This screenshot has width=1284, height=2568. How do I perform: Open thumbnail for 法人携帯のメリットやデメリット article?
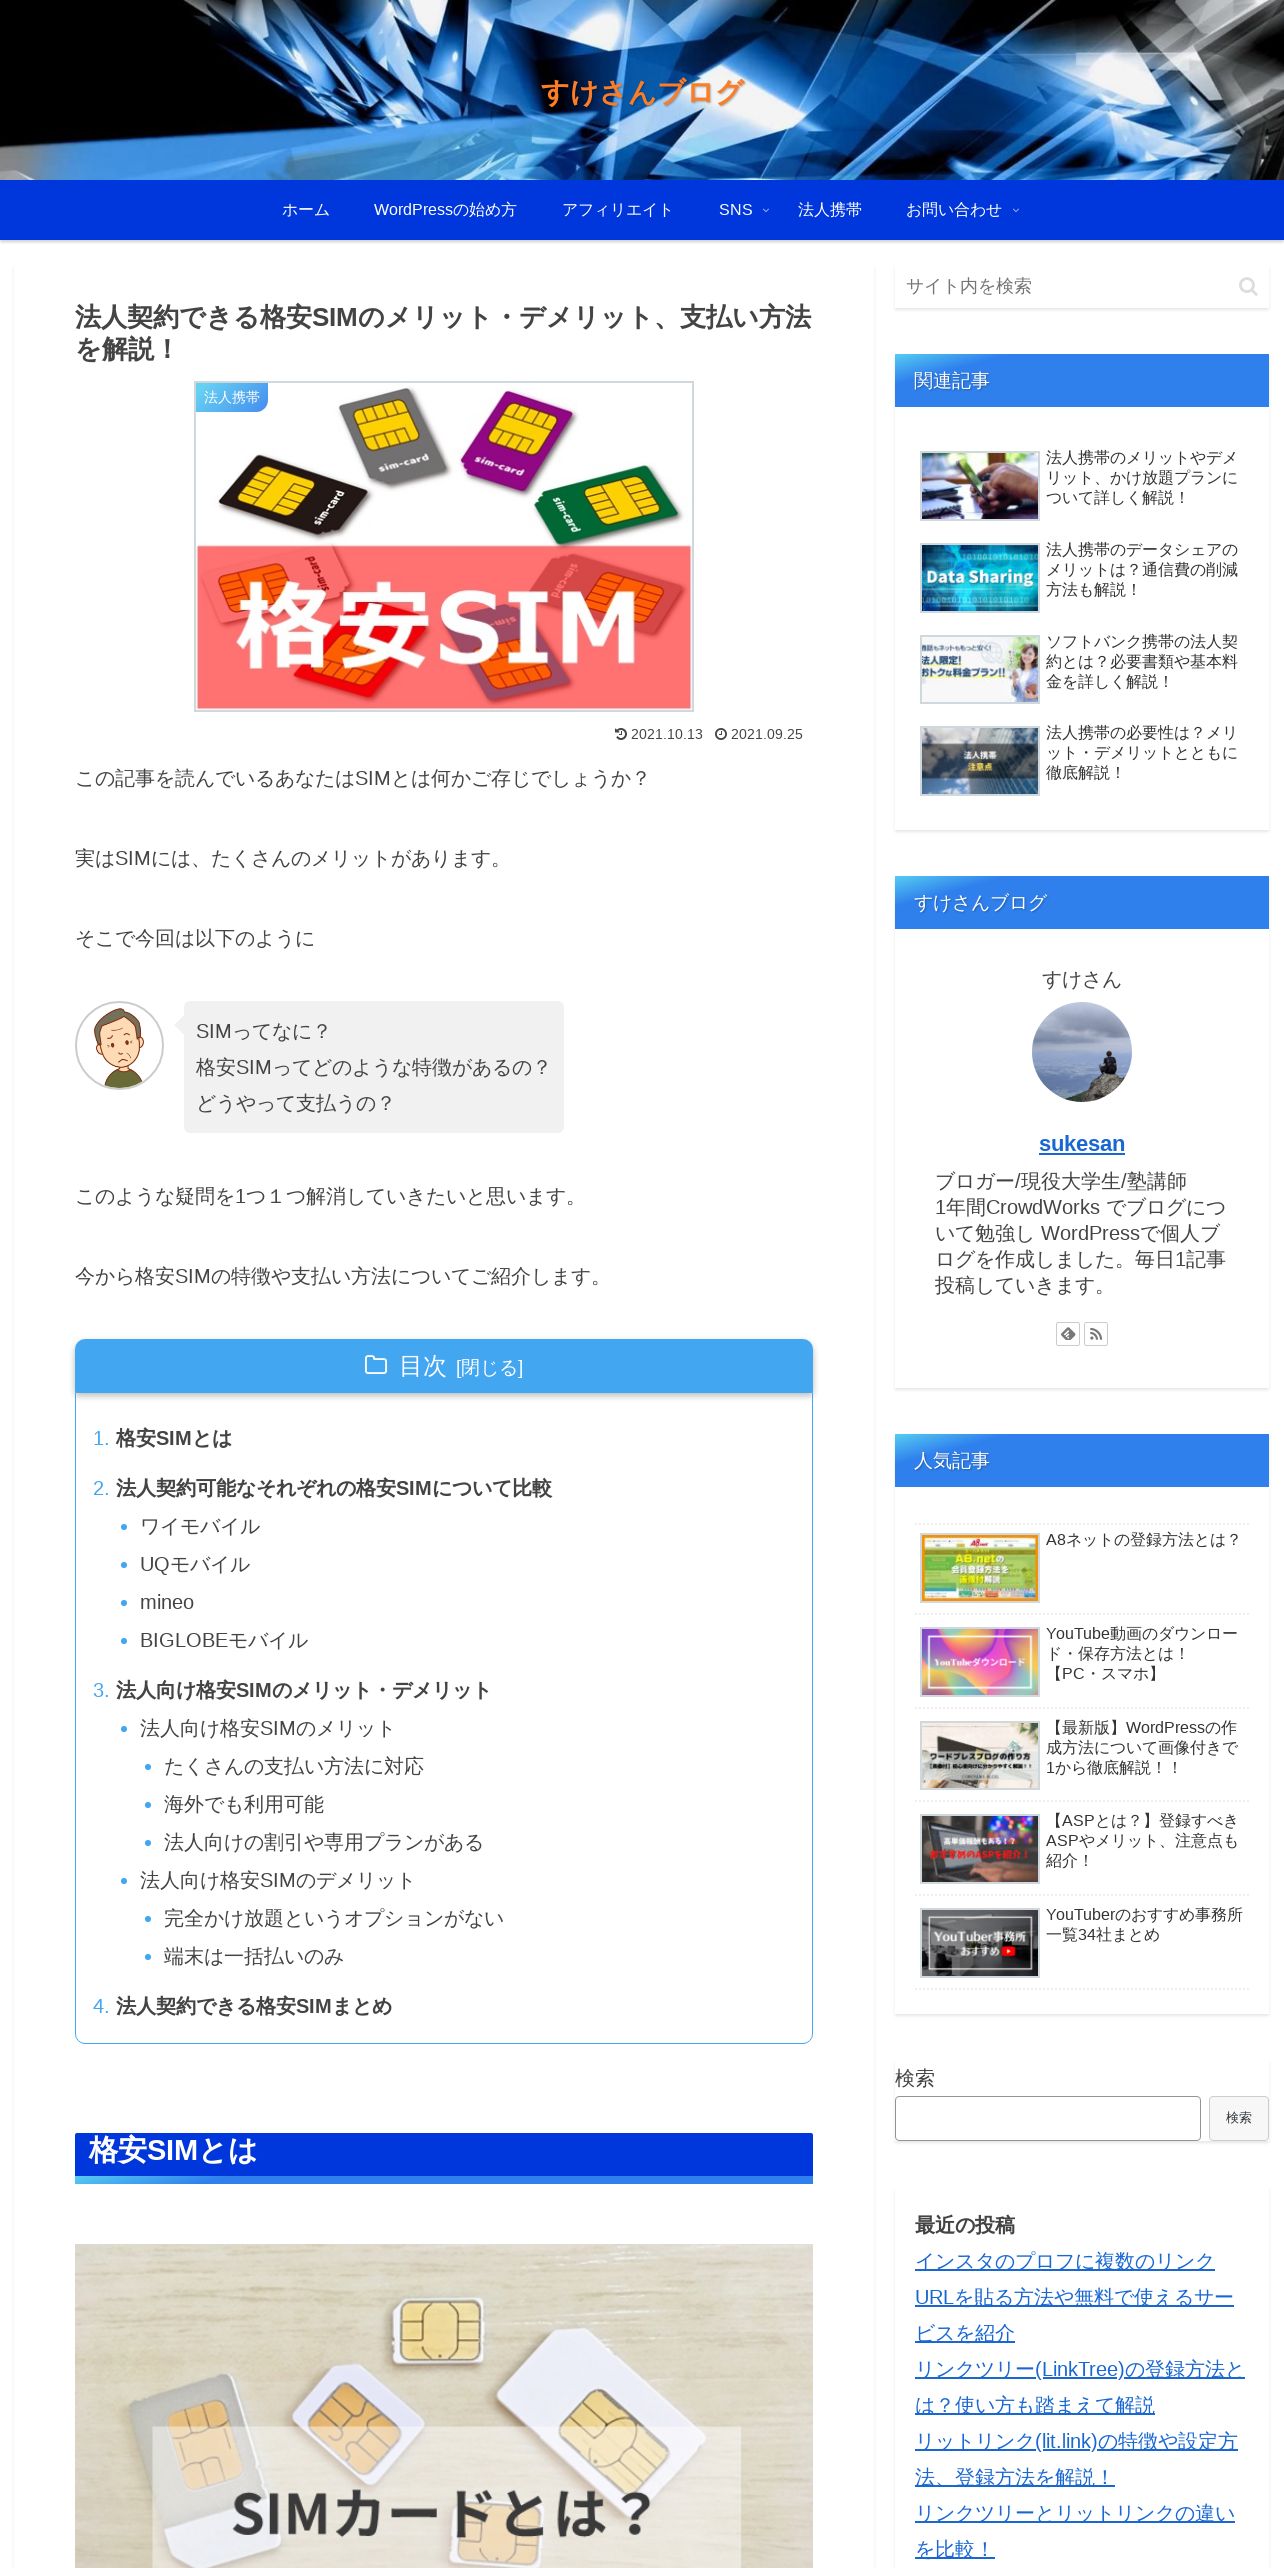click(x=979, y=485)
